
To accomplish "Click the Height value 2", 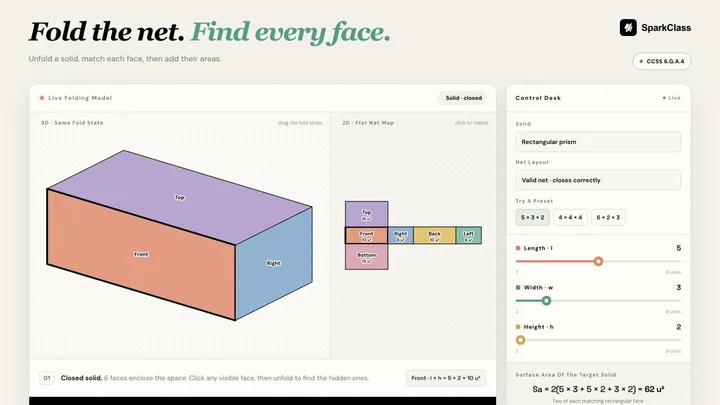I will coord(678,327).
